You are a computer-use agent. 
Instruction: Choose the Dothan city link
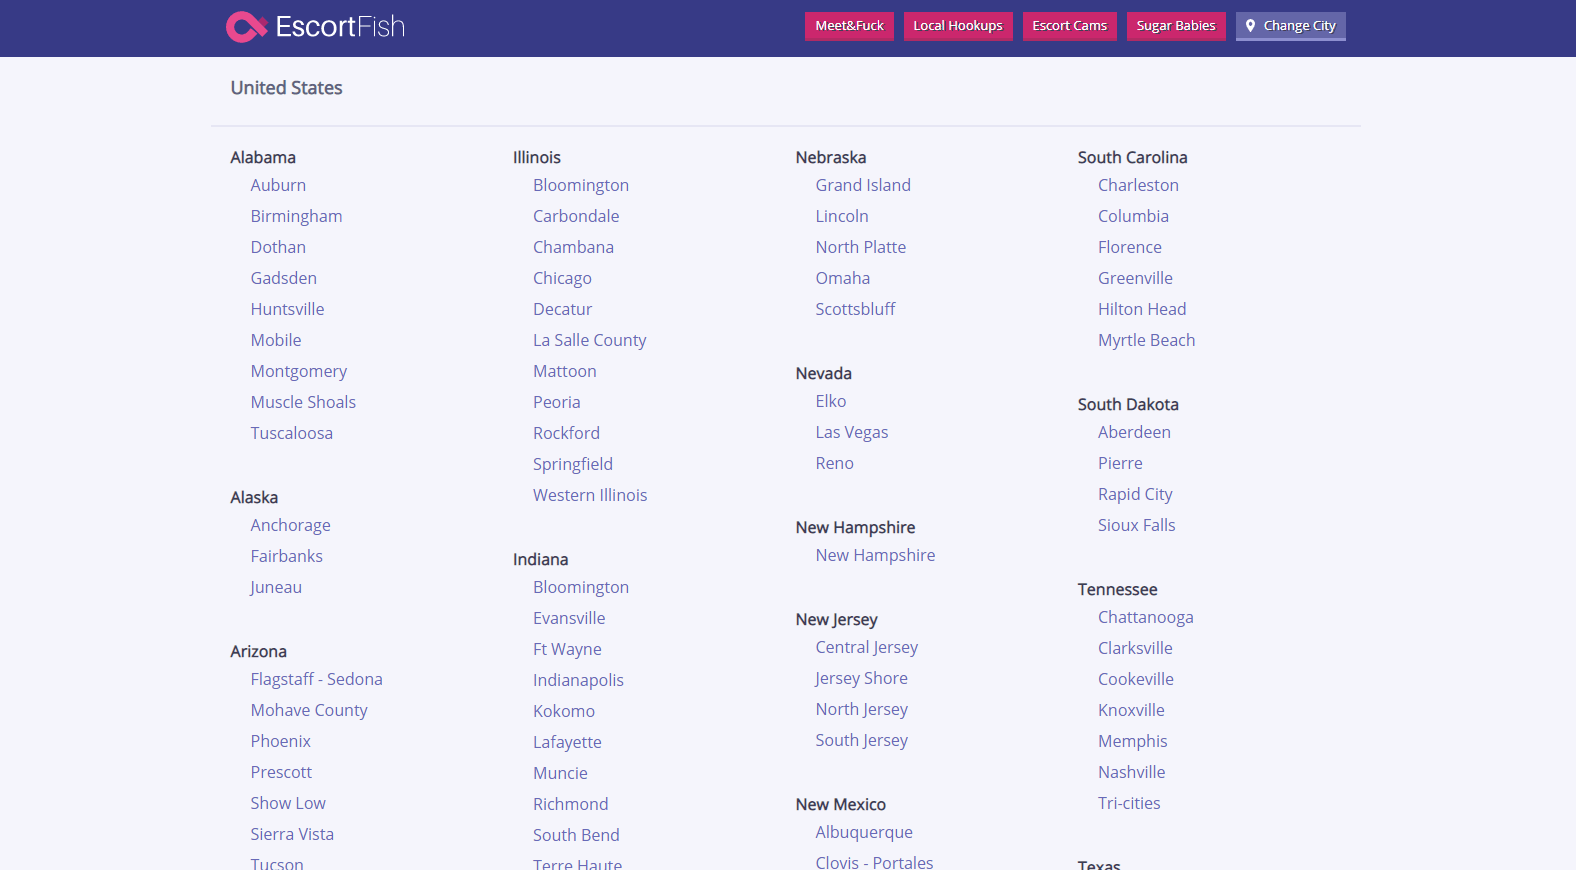pos(278,247)
